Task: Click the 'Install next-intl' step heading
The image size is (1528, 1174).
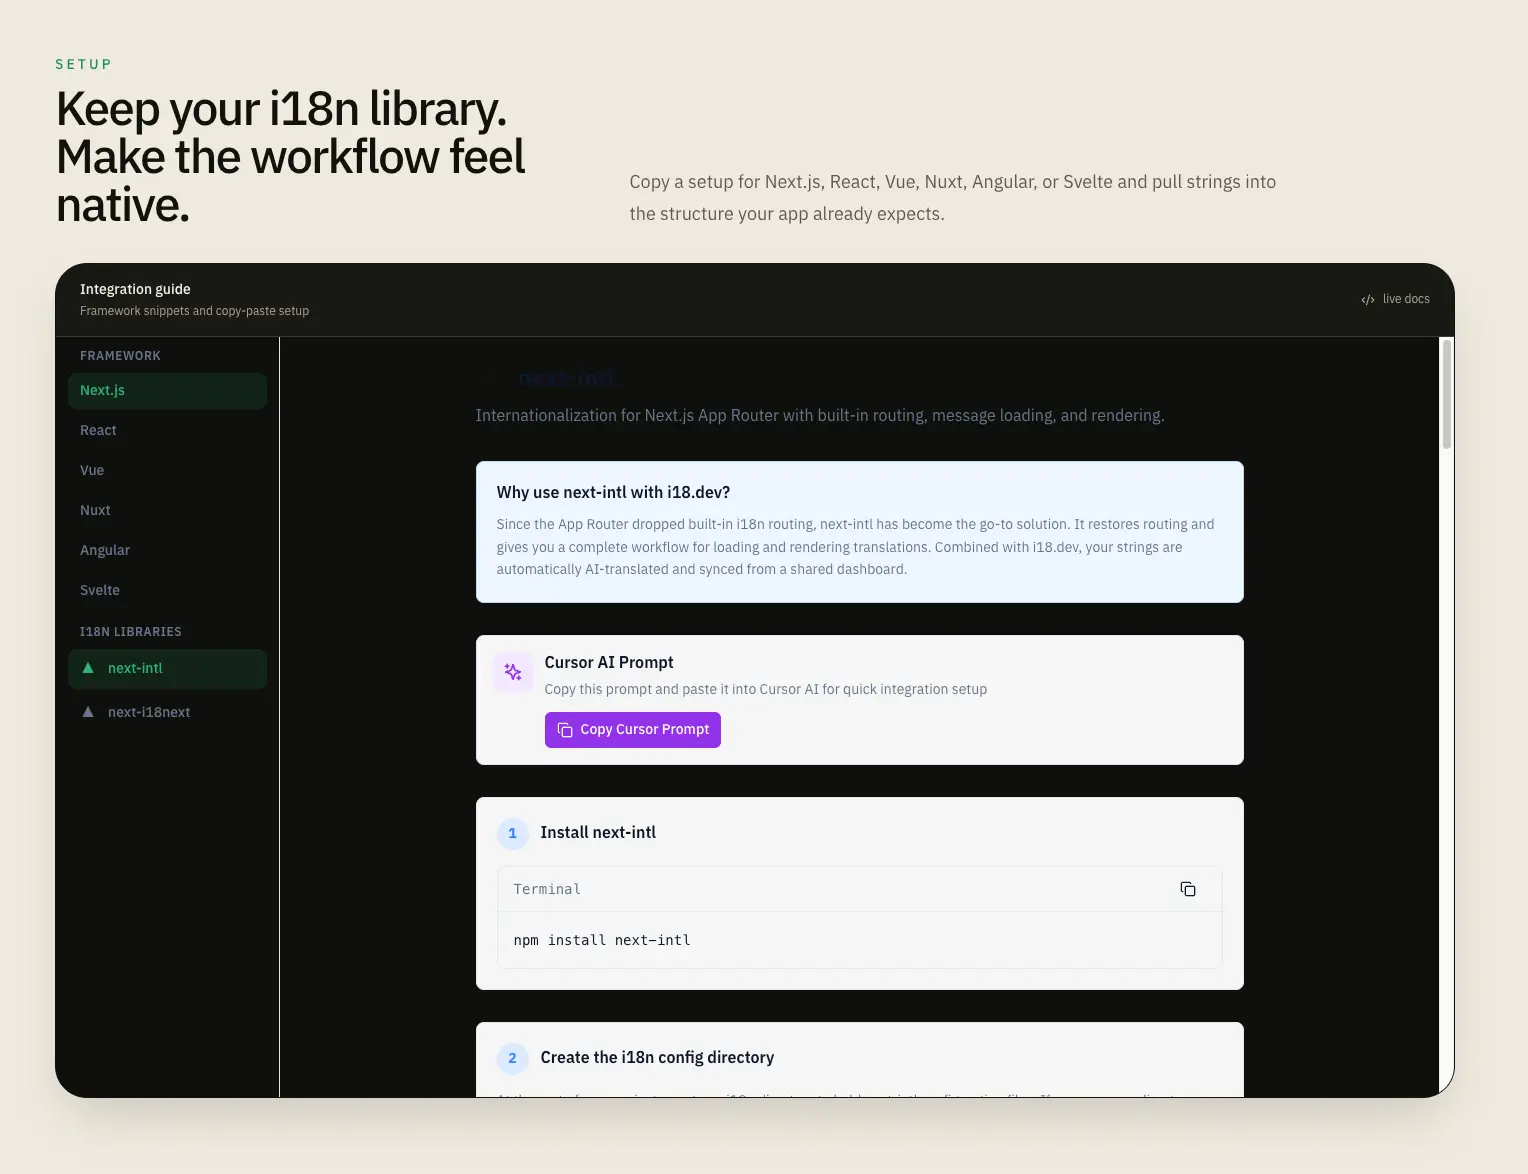Action: click(598, 833)
